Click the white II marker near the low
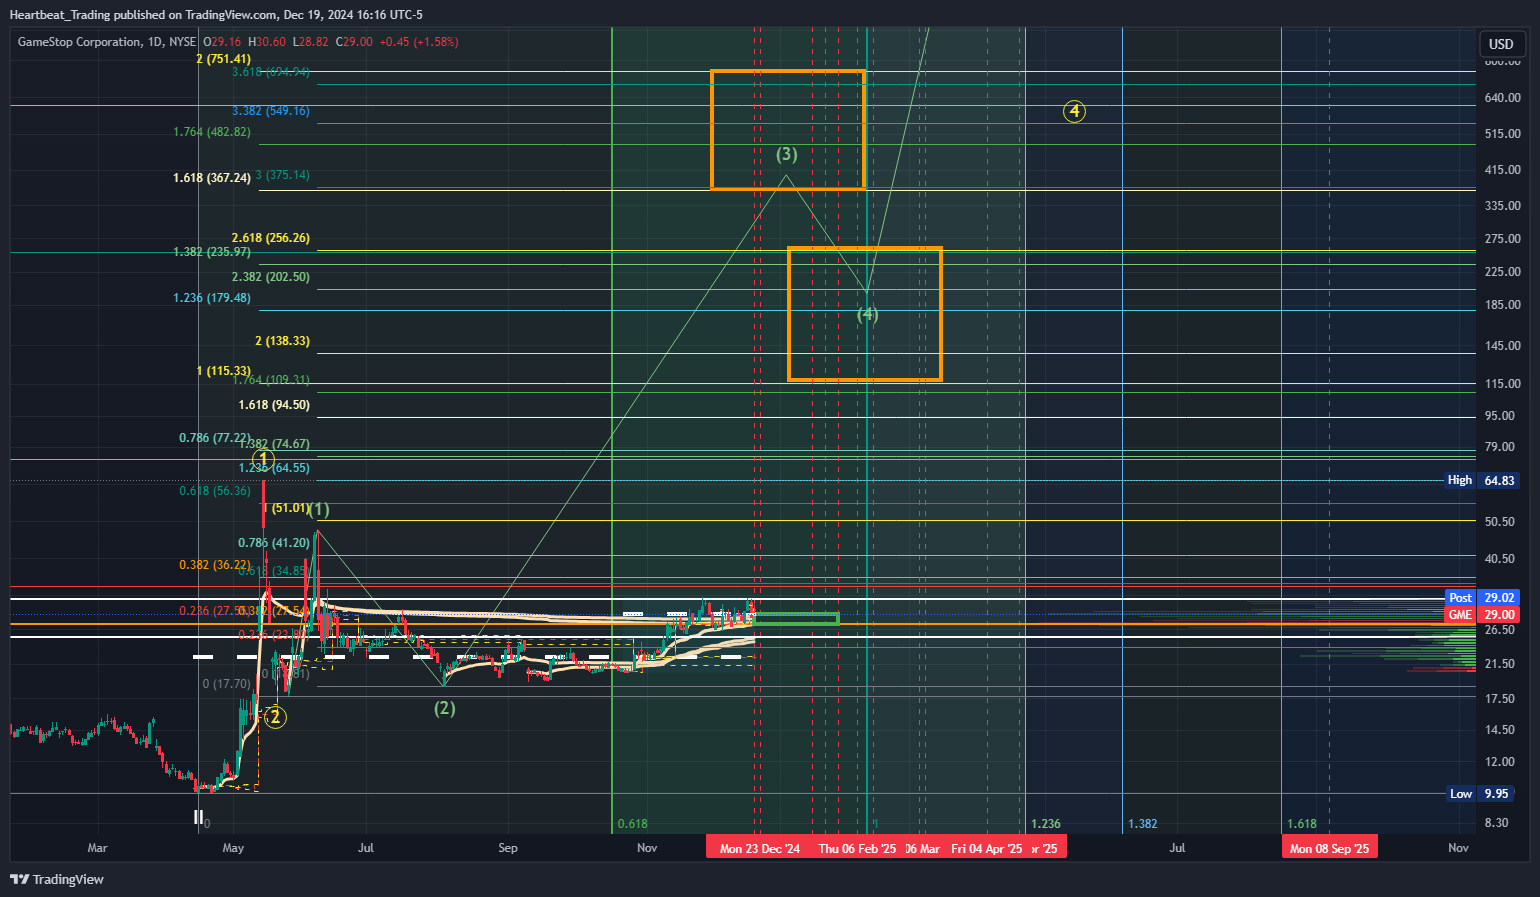 click(x=198, y=817)
